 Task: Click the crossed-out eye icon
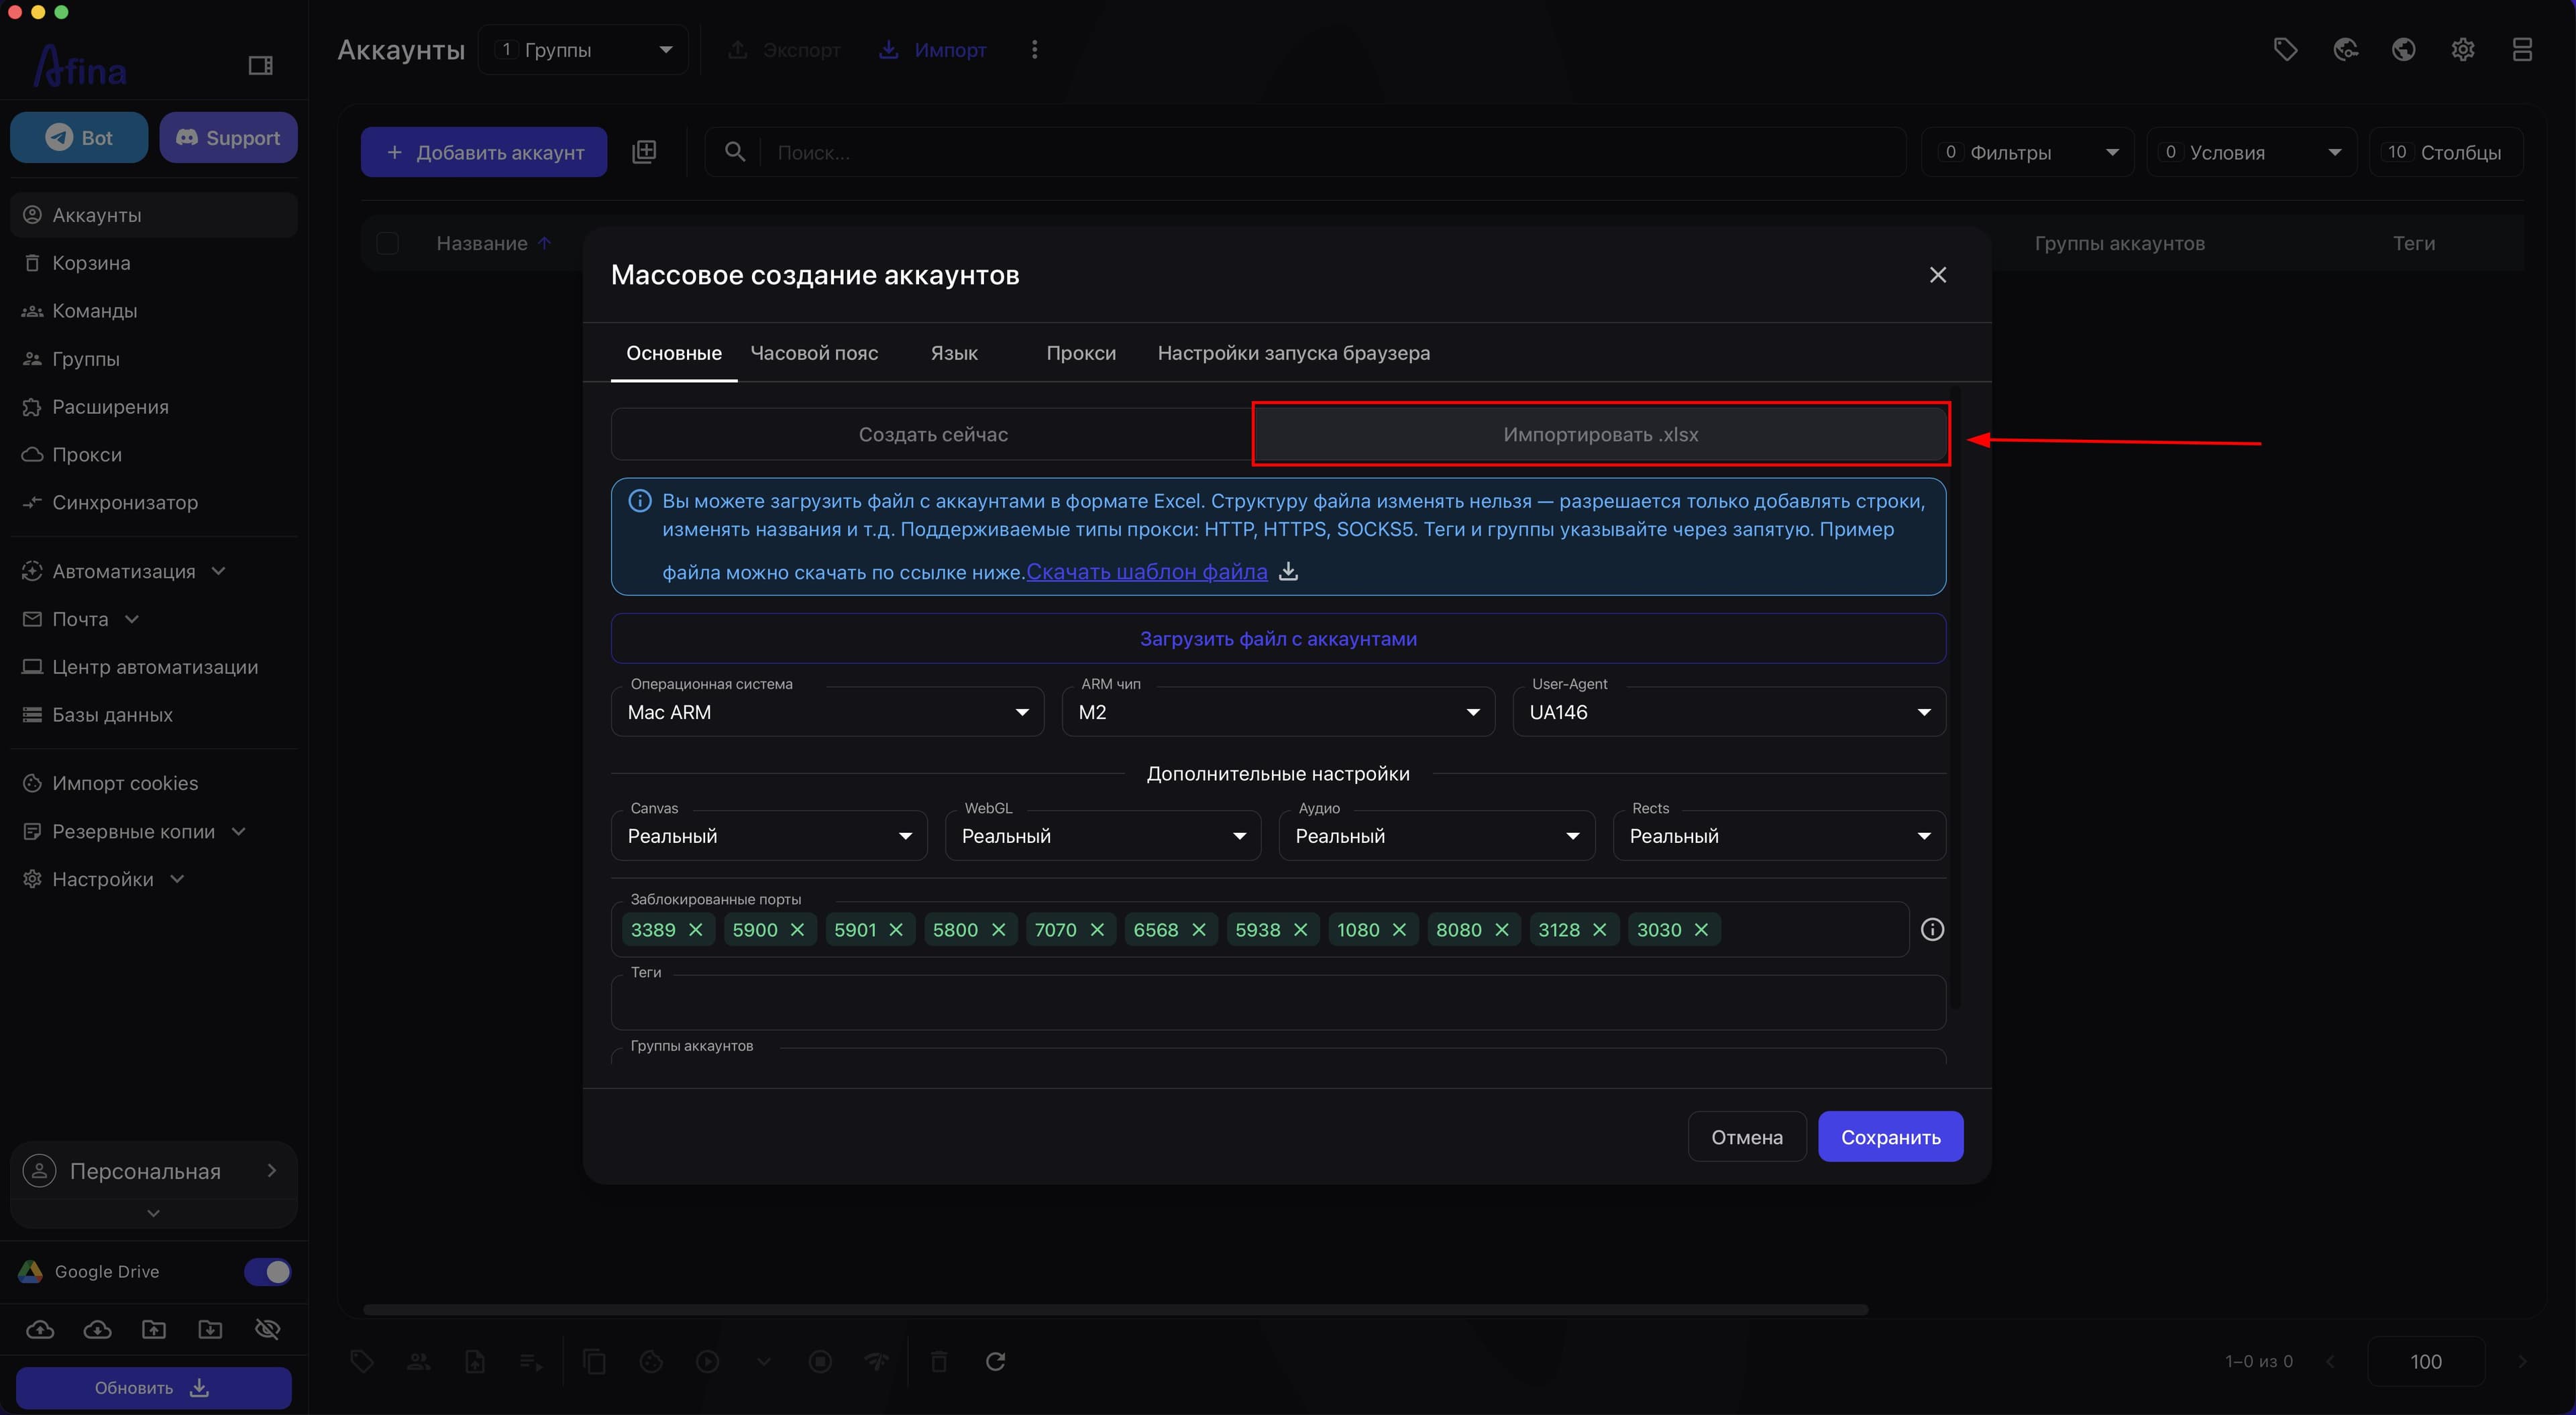point(267,1330)
